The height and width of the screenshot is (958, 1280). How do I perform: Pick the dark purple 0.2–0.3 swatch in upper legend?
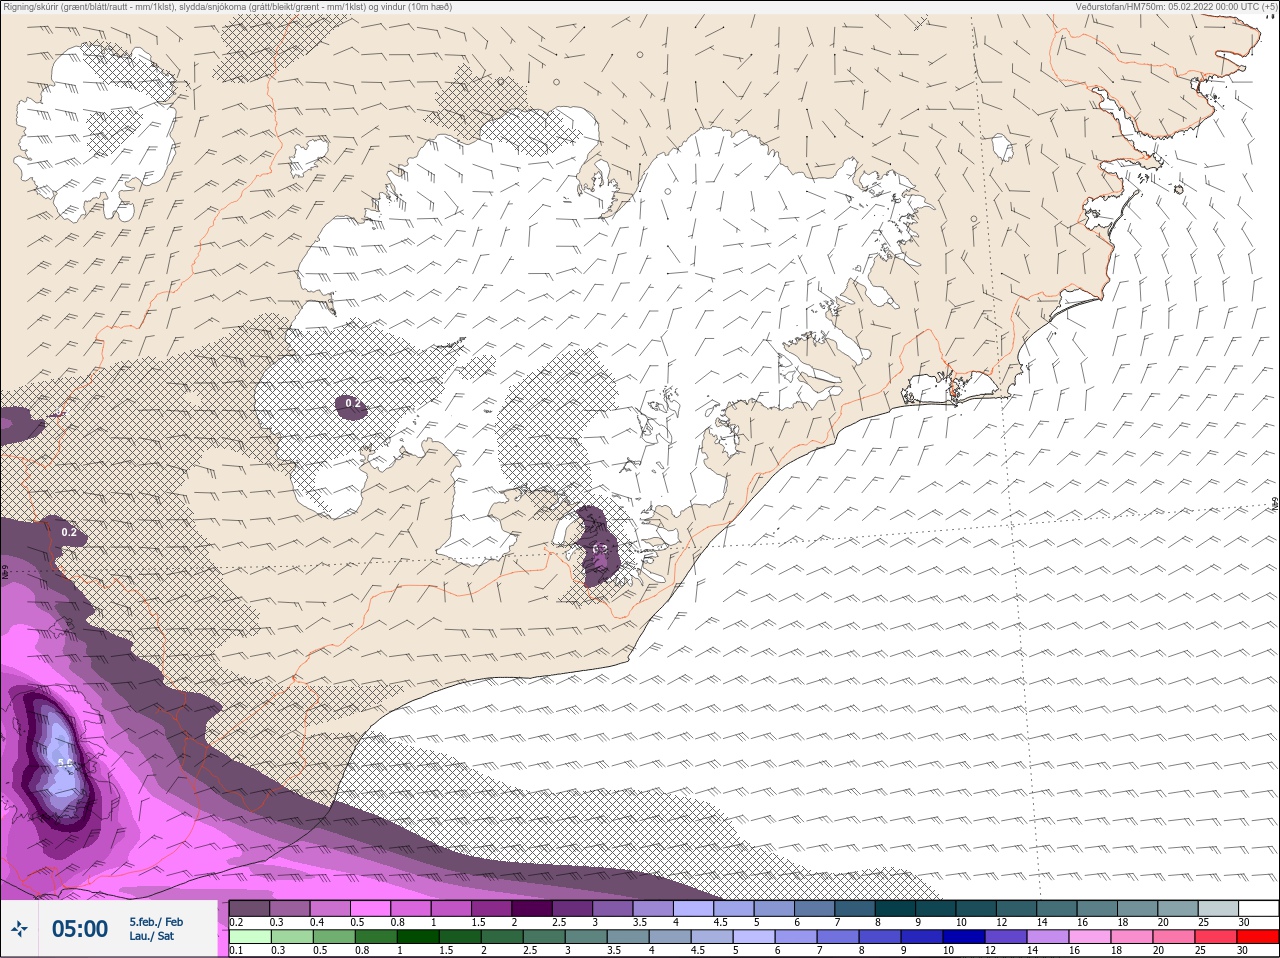[249, 908]
